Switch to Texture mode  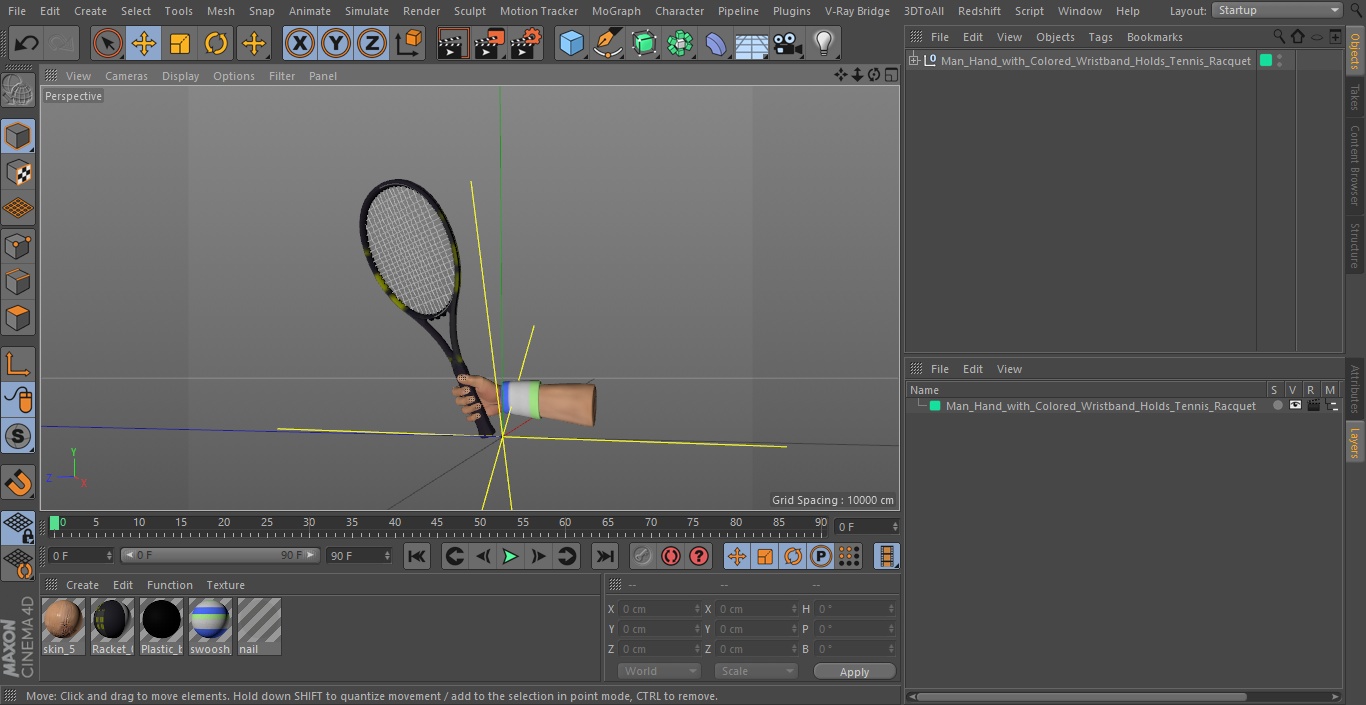click(x=18, y=172)
